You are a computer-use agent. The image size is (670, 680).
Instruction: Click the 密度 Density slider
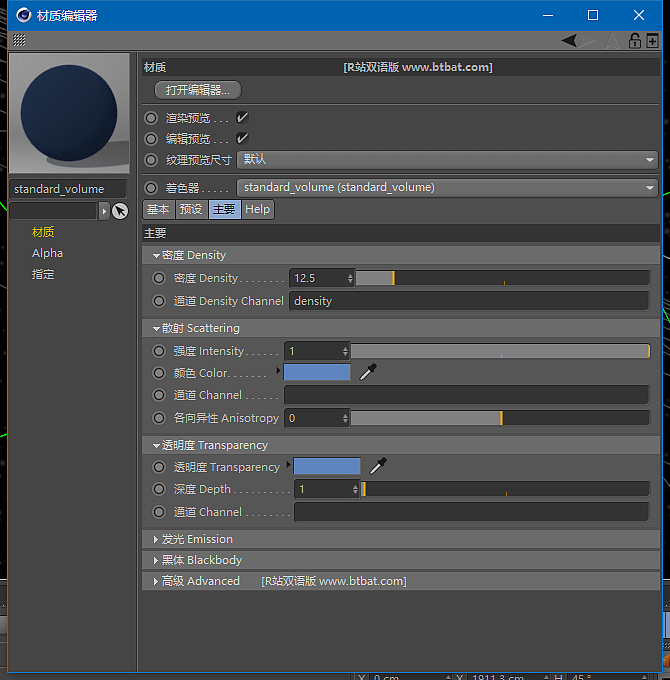pos(503,278)
